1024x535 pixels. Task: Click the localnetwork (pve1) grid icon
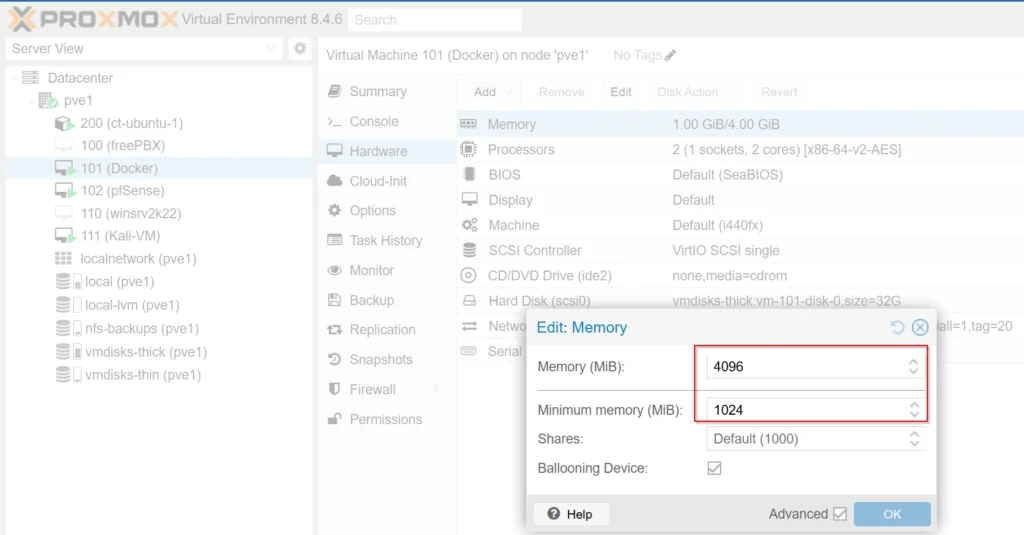tap(63, 259)
